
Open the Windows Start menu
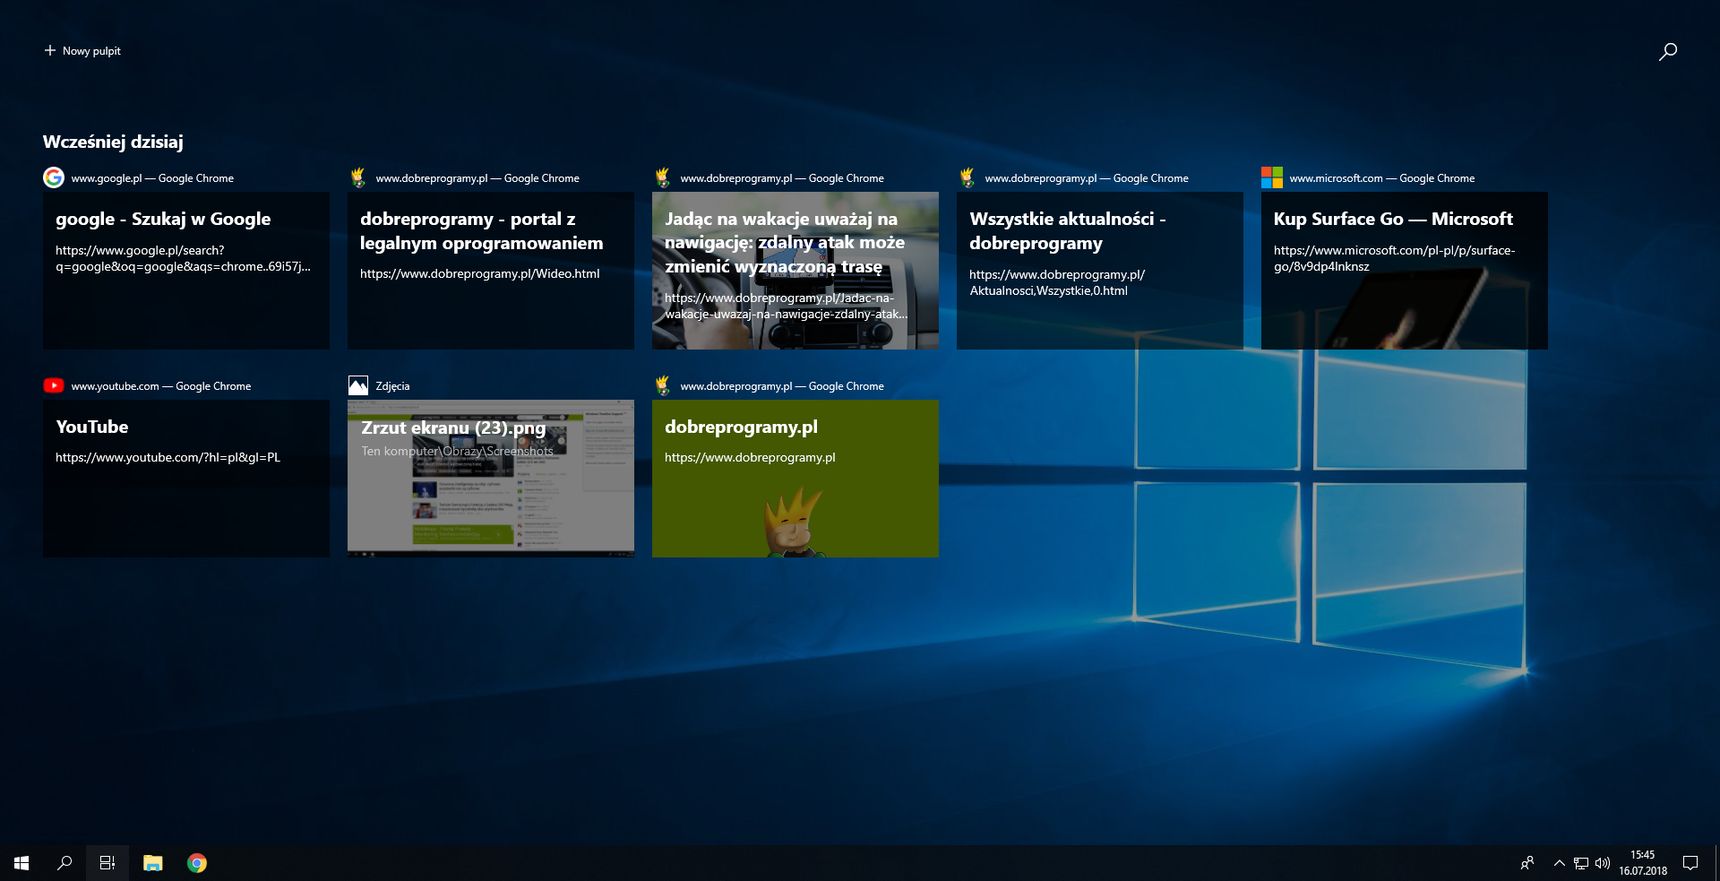pyautogui.click(x=21, y=863)
